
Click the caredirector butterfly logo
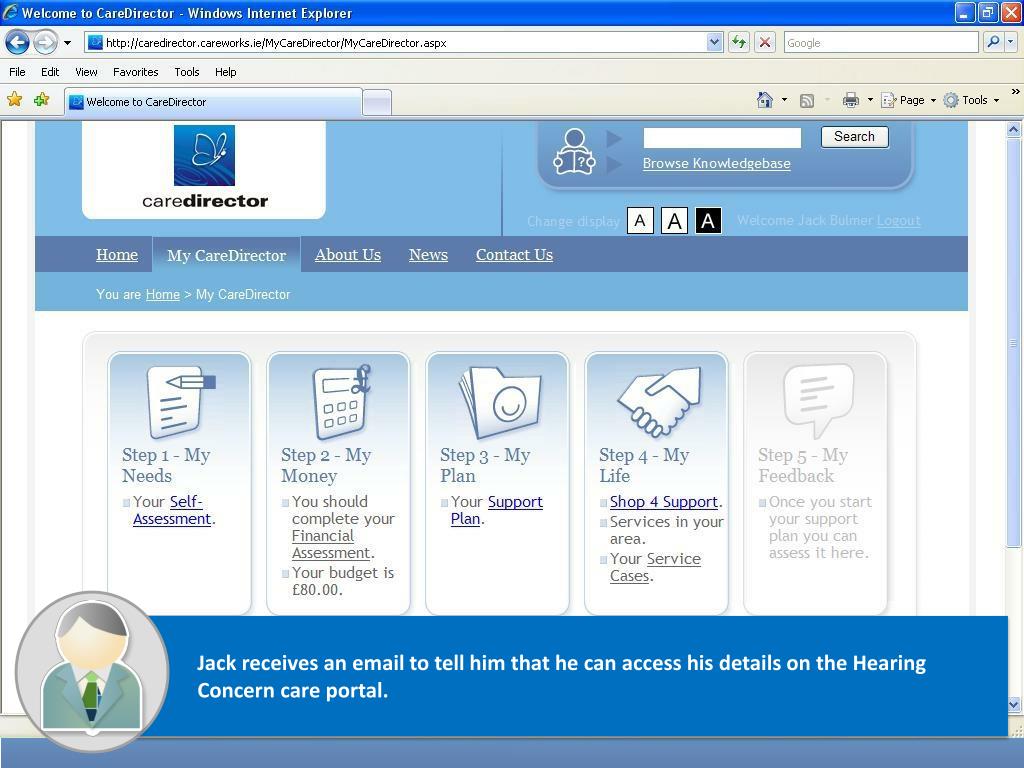[x=204, y=155]
